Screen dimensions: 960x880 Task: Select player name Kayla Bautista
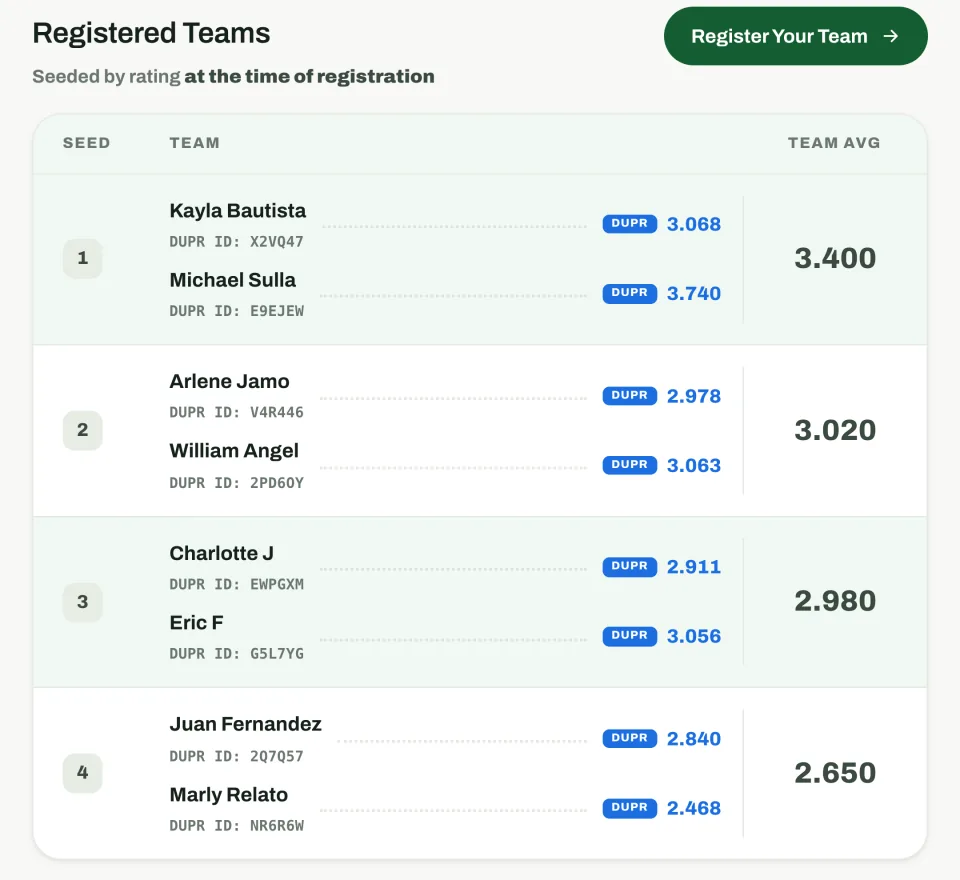[238, 211]
